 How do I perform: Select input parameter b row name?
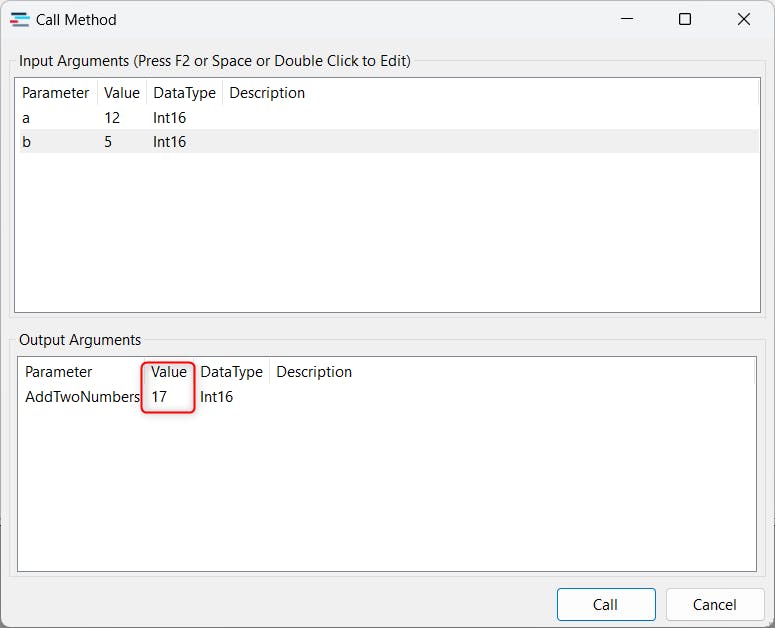[27, 142]
